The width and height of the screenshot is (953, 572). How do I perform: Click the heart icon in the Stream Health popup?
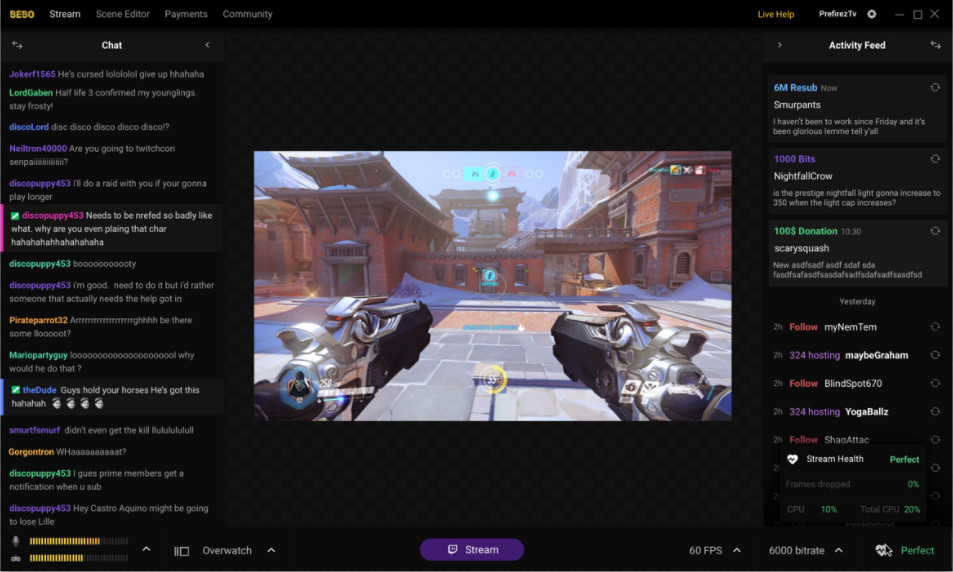click(x=792, y=460)
